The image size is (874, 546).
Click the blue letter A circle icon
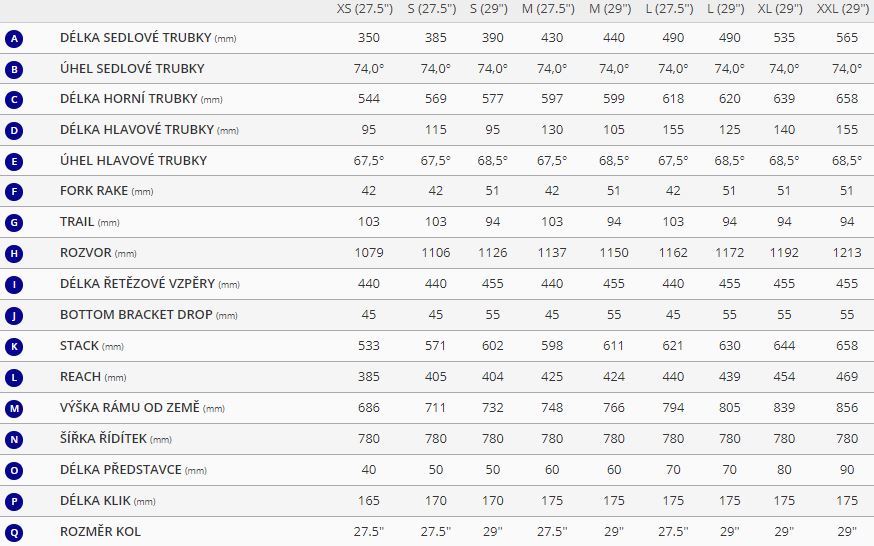pos(14,39)
